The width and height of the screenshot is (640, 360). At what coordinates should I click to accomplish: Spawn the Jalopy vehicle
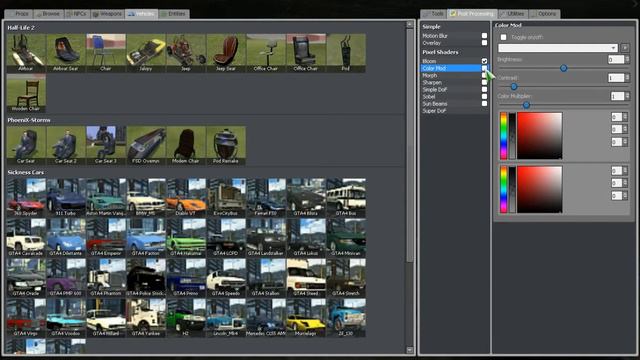click(146, 53)
